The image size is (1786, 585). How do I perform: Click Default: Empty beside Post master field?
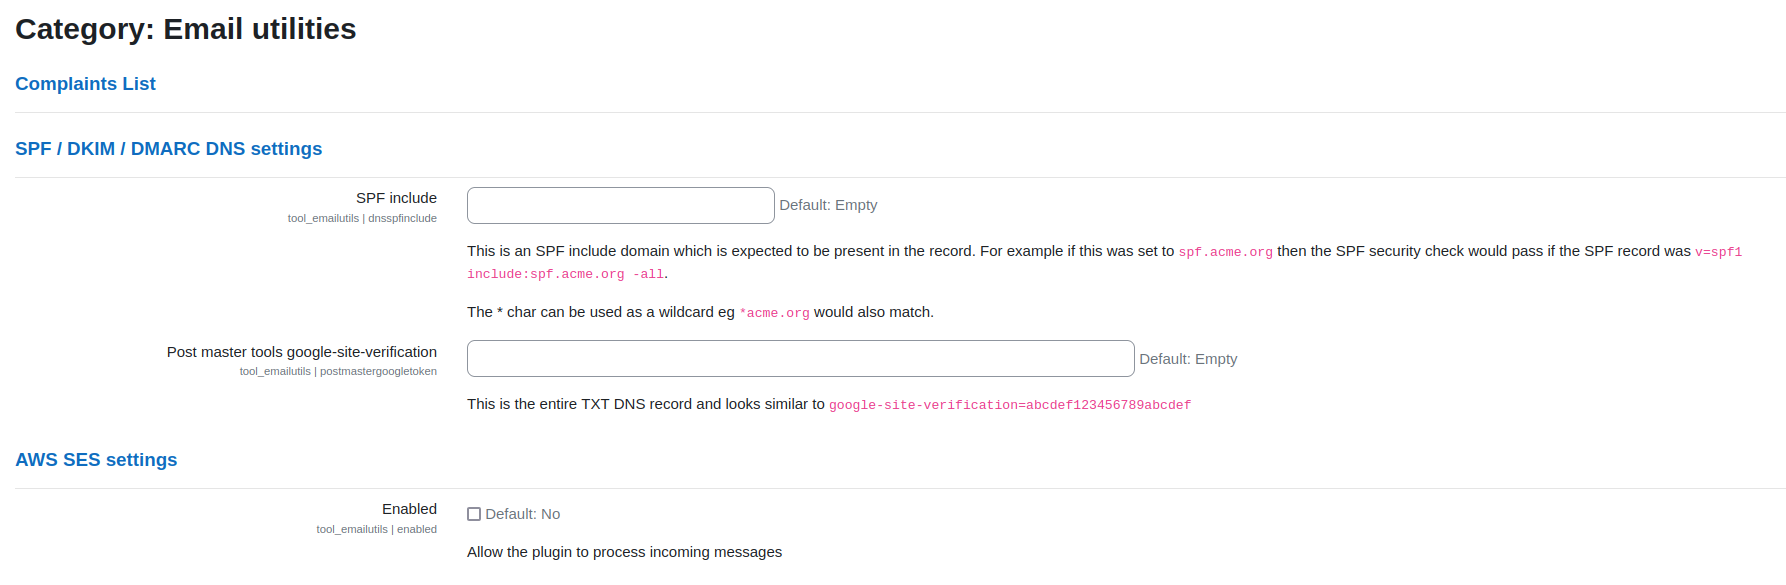click(1188, 359)
